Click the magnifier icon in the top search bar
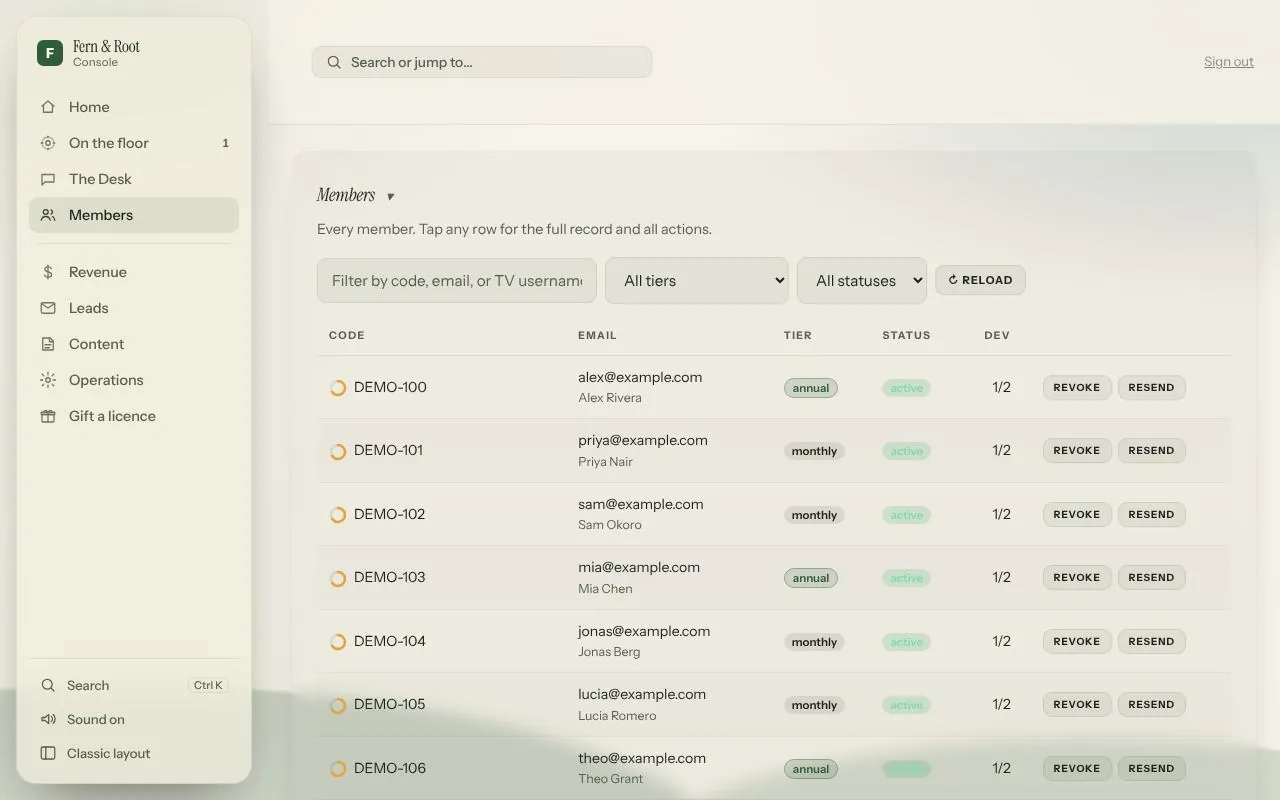 pos(334,62)
